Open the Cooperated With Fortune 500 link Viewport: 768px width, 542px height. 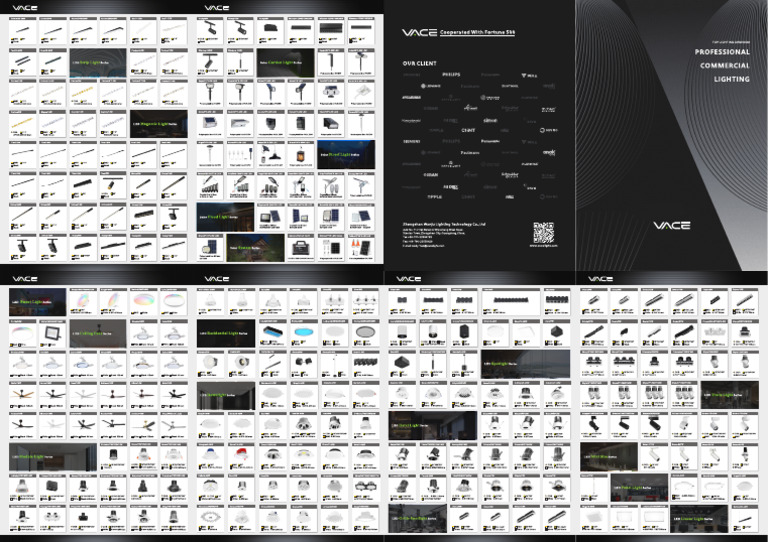[x=477, y=32]
